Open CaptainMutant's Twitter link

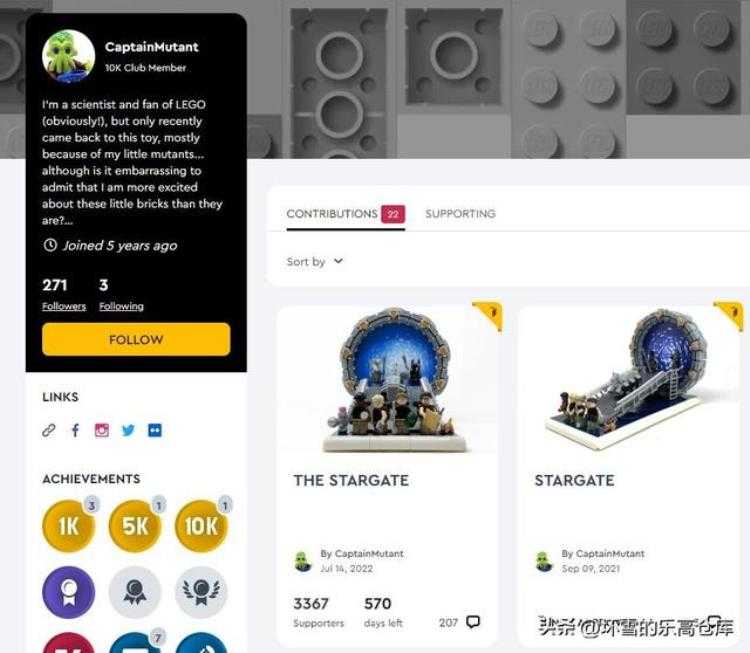[x=128, y=431]
